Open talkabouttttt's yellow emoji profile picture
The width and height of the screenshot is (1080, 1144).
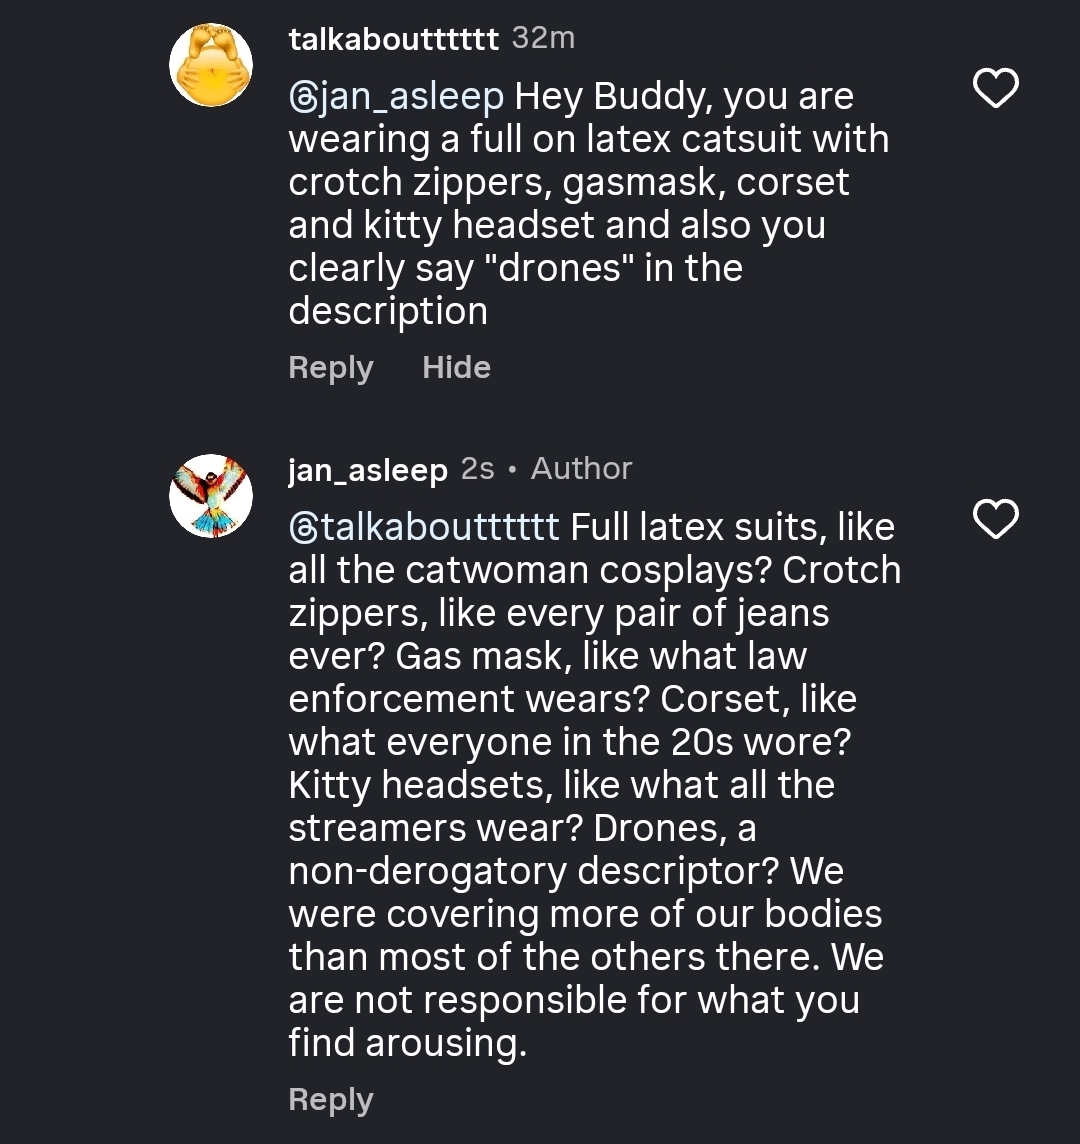[x=211, y=65]
